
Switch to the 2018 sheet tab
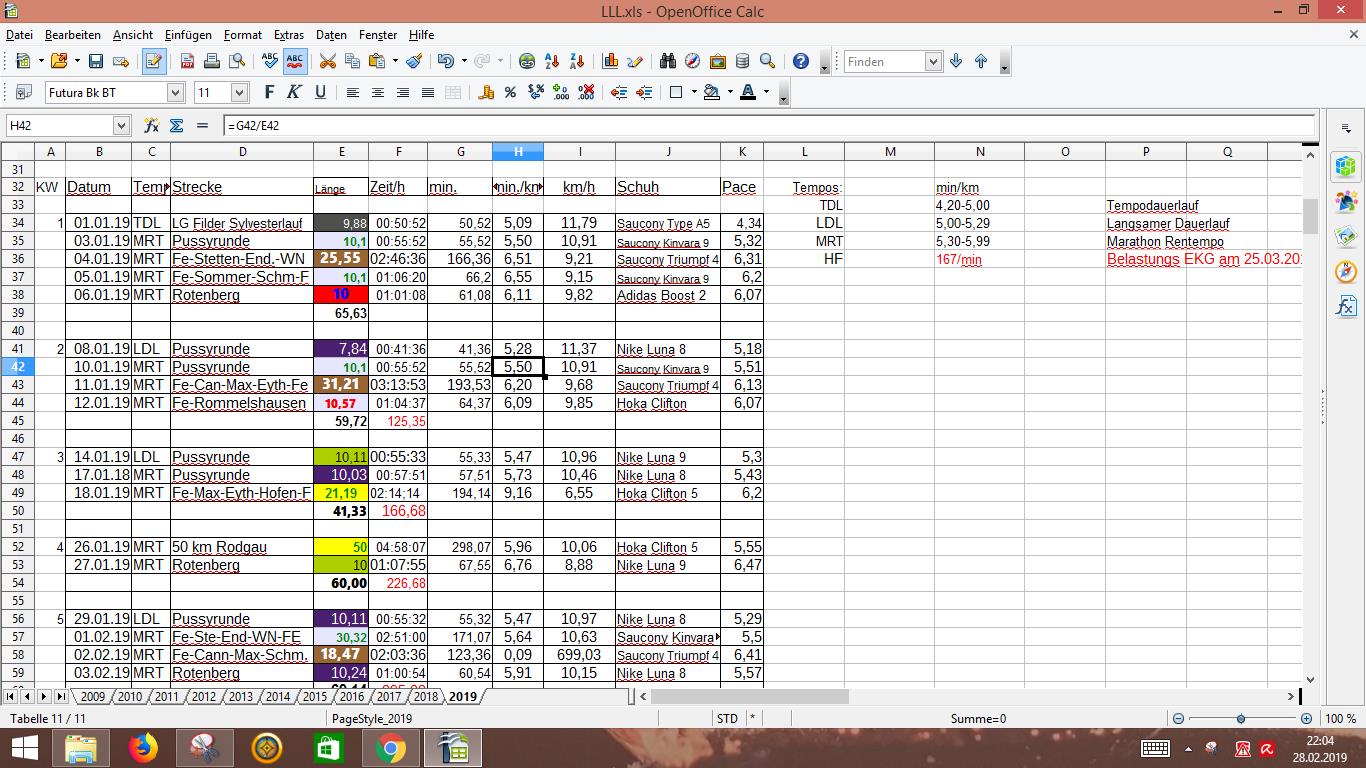coord(425,696)
